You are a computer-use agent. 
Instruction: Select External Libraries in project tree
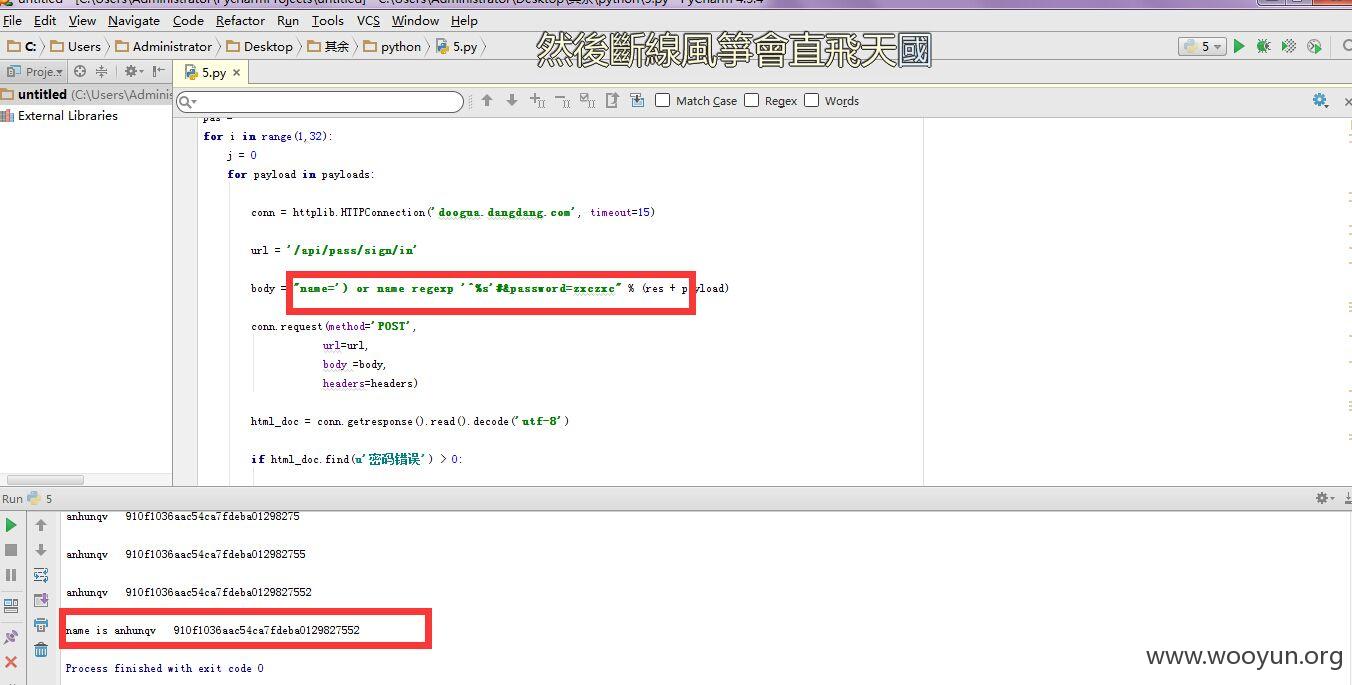click(60, 115)
